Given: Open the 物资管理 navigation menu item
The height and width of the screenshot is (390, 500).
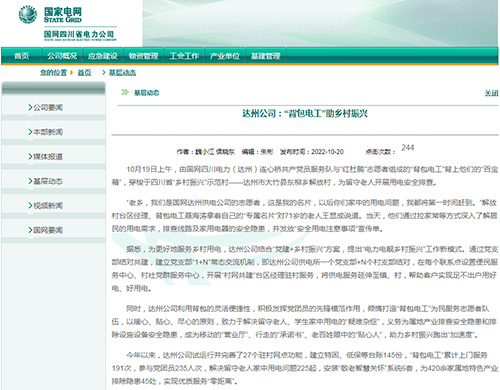Looking at the screenshot, I should 143,56.
